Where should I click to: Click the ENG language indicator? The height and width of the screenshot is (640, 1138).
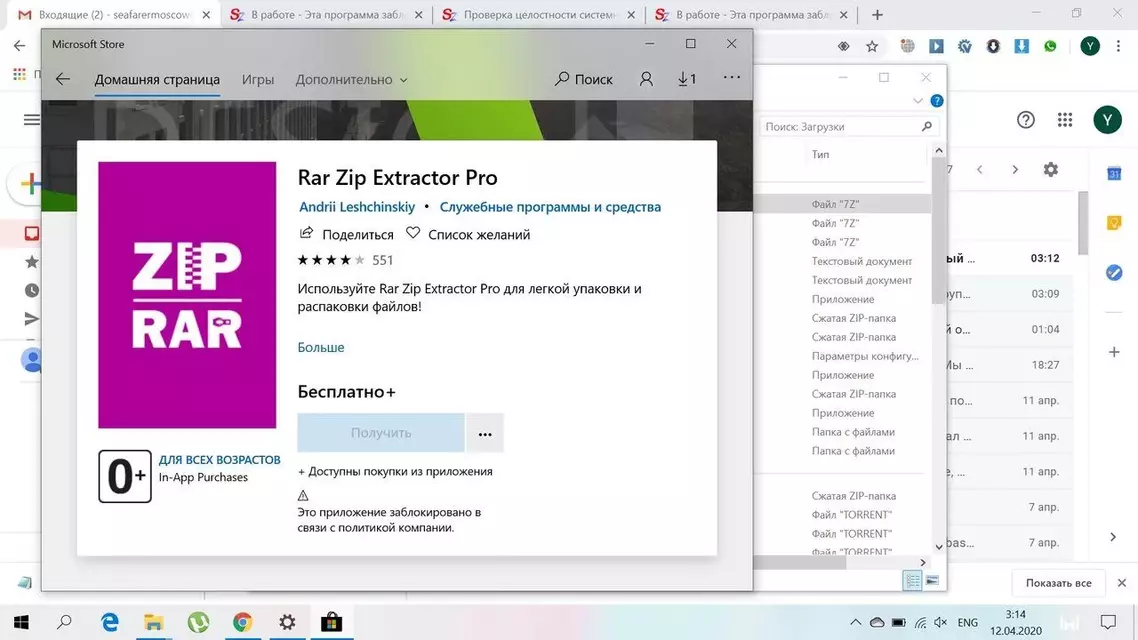coord(967,623)
